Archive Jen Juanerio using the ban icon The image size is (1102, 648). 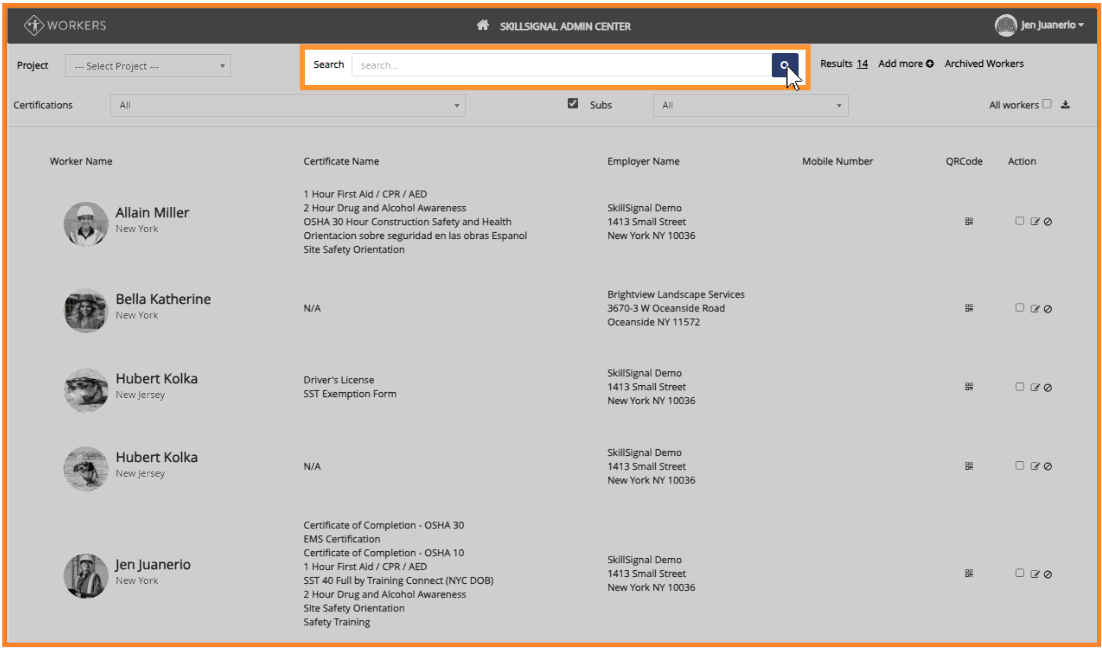point(1047,574)
